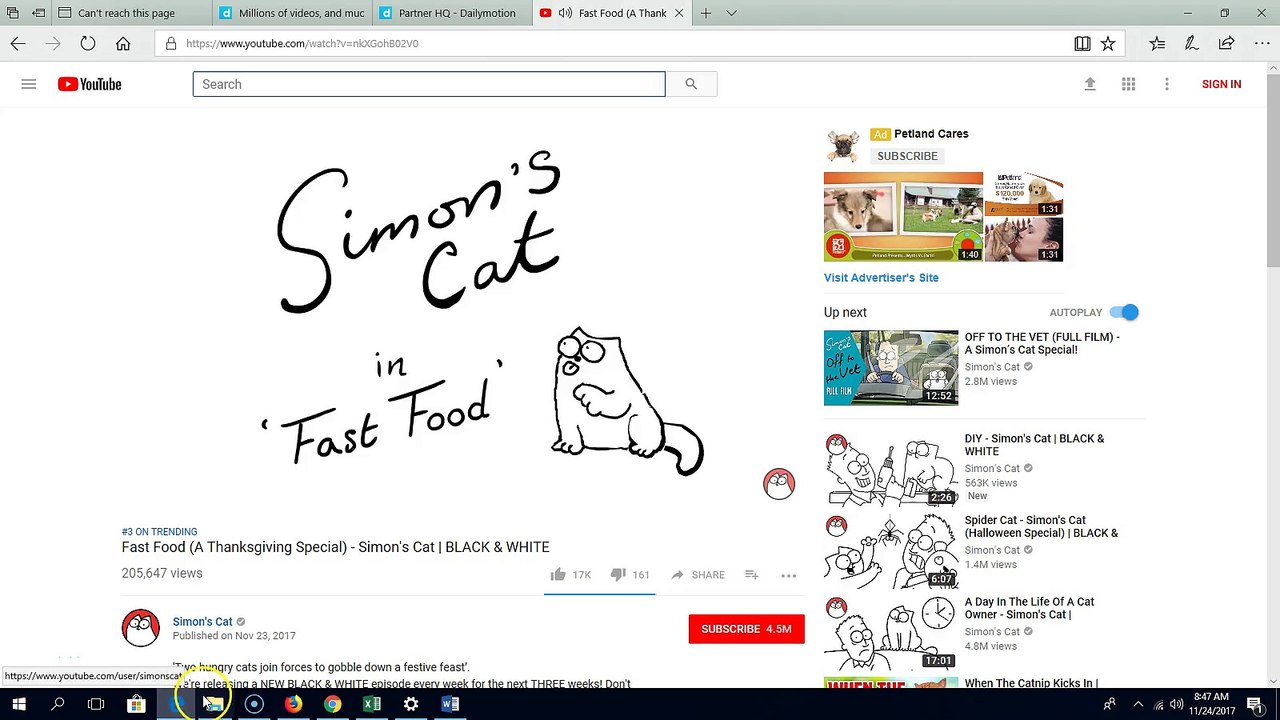The width and height of the screenshot is (1280, 720).
Task: Open the YouTube apps grid icon
Action: point(1128,84)
